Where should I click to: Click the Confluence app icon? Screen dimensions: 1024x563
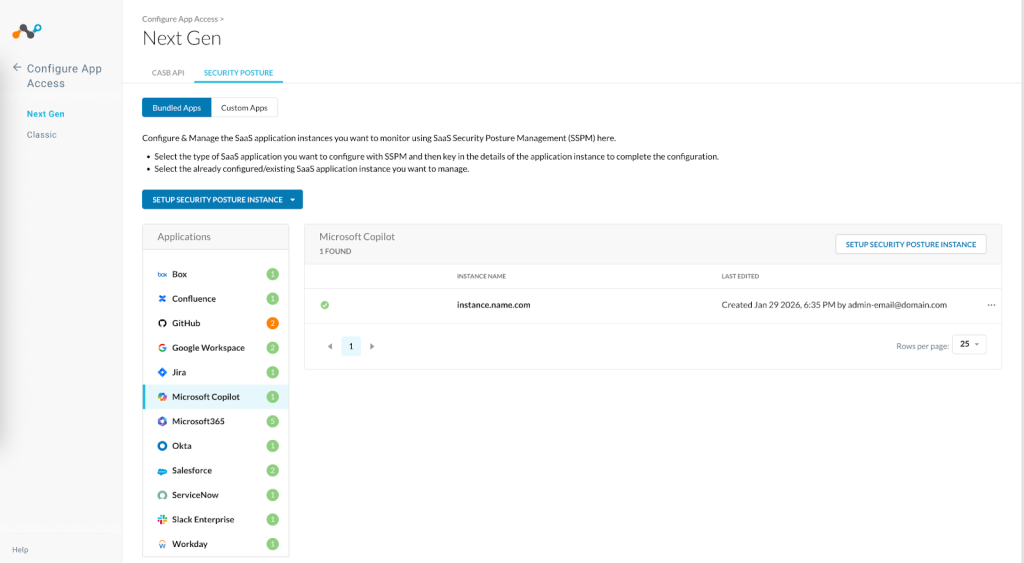pyautogui.click(x=162, y=298)
